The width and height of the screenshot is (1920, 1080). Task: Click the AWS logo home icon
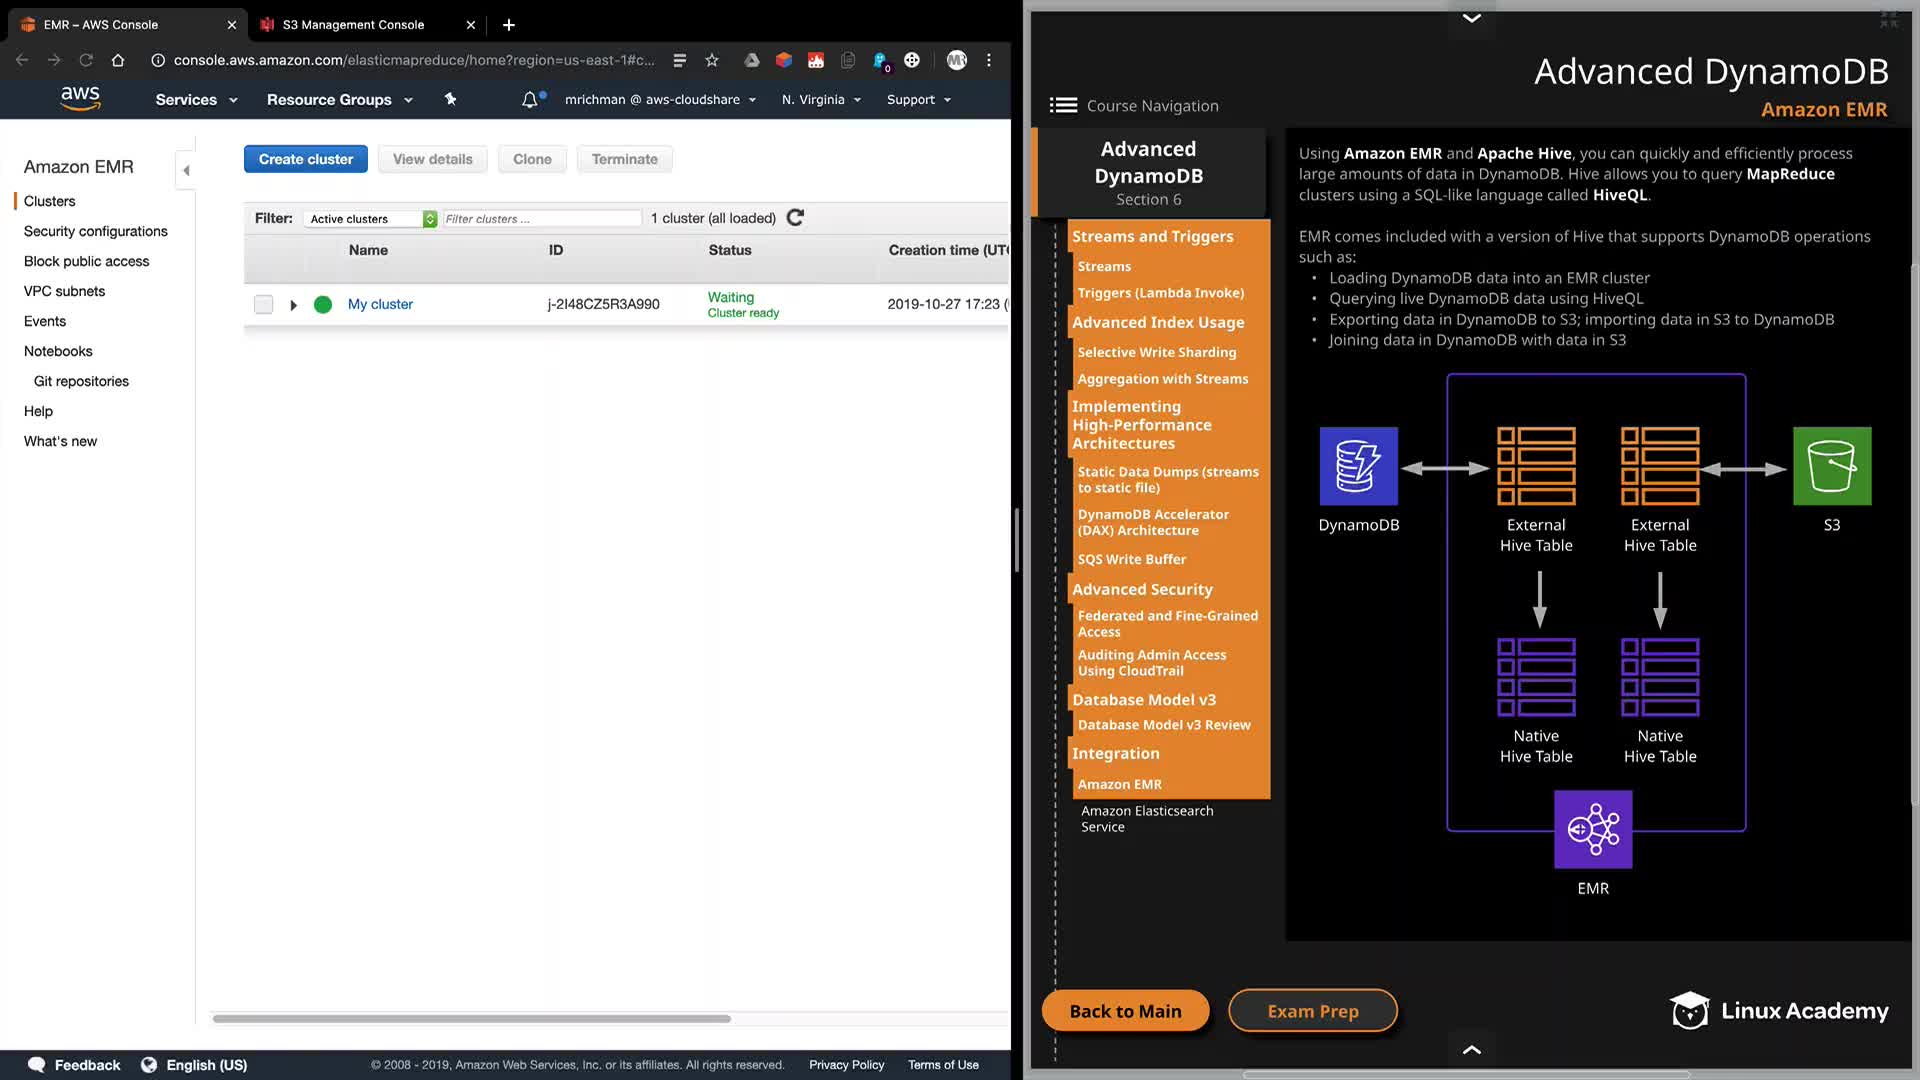[80, 98]
